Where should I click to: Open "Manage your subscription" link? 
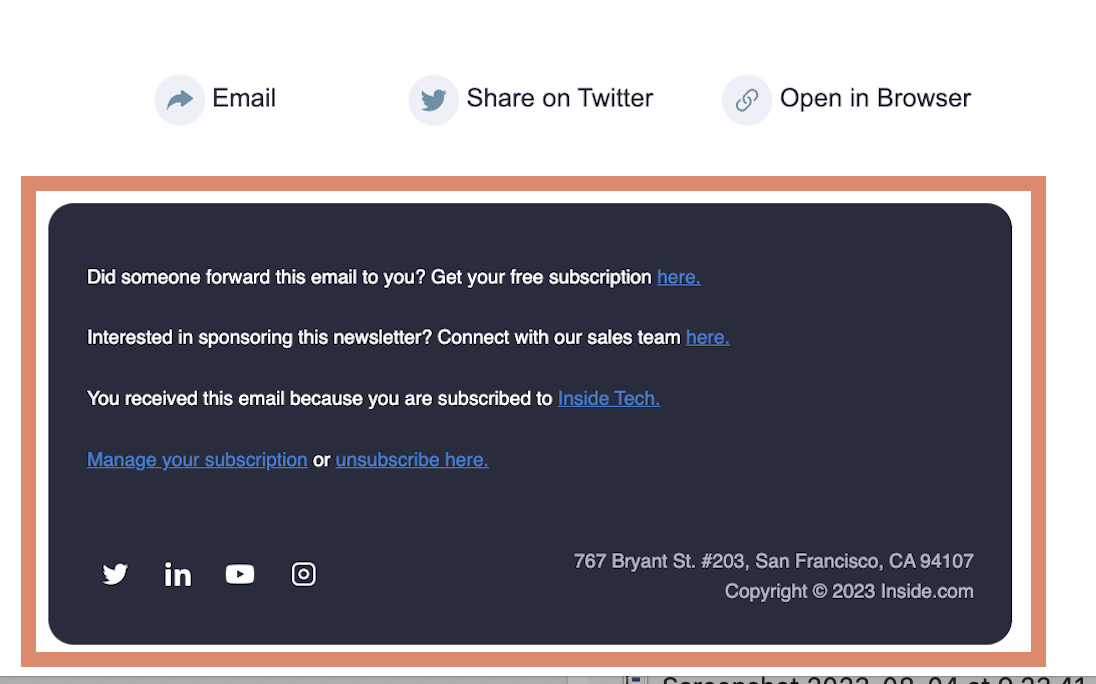(x=197, y=460)
